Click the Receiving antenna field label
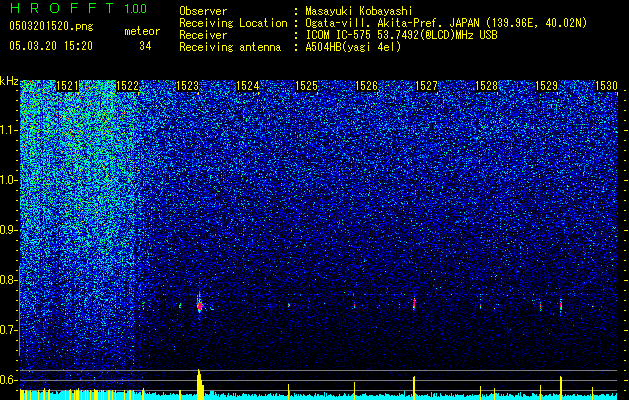Image resolution: width=629 pixels, height=400 pixels. 230,47
